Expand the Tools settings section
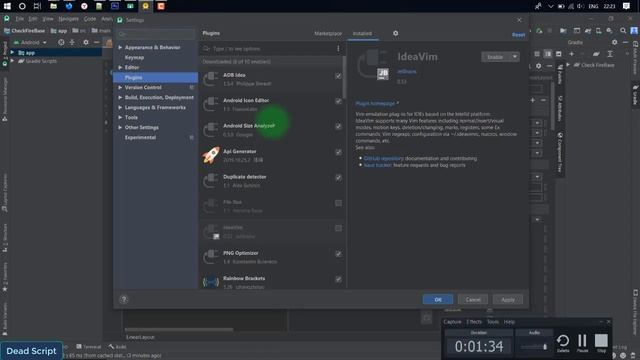Image resolution: width=640 pixels, height=360 pixels. (x=120, y=118)
